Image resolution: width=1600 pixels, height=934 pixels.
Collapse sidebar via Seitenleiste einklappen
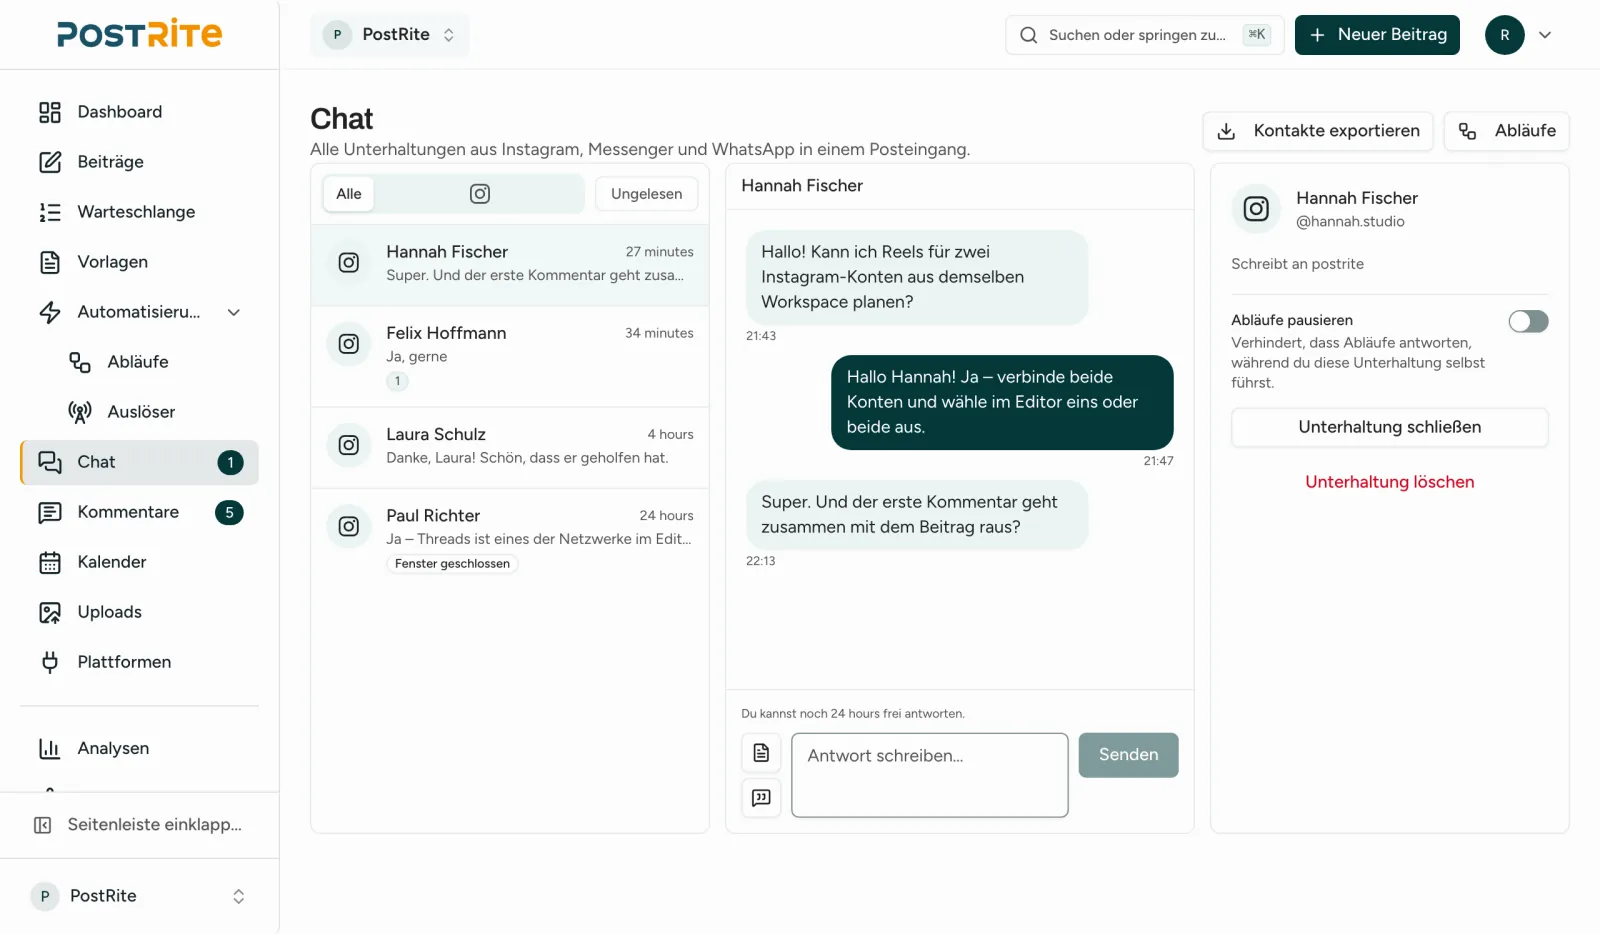(139, 825)
